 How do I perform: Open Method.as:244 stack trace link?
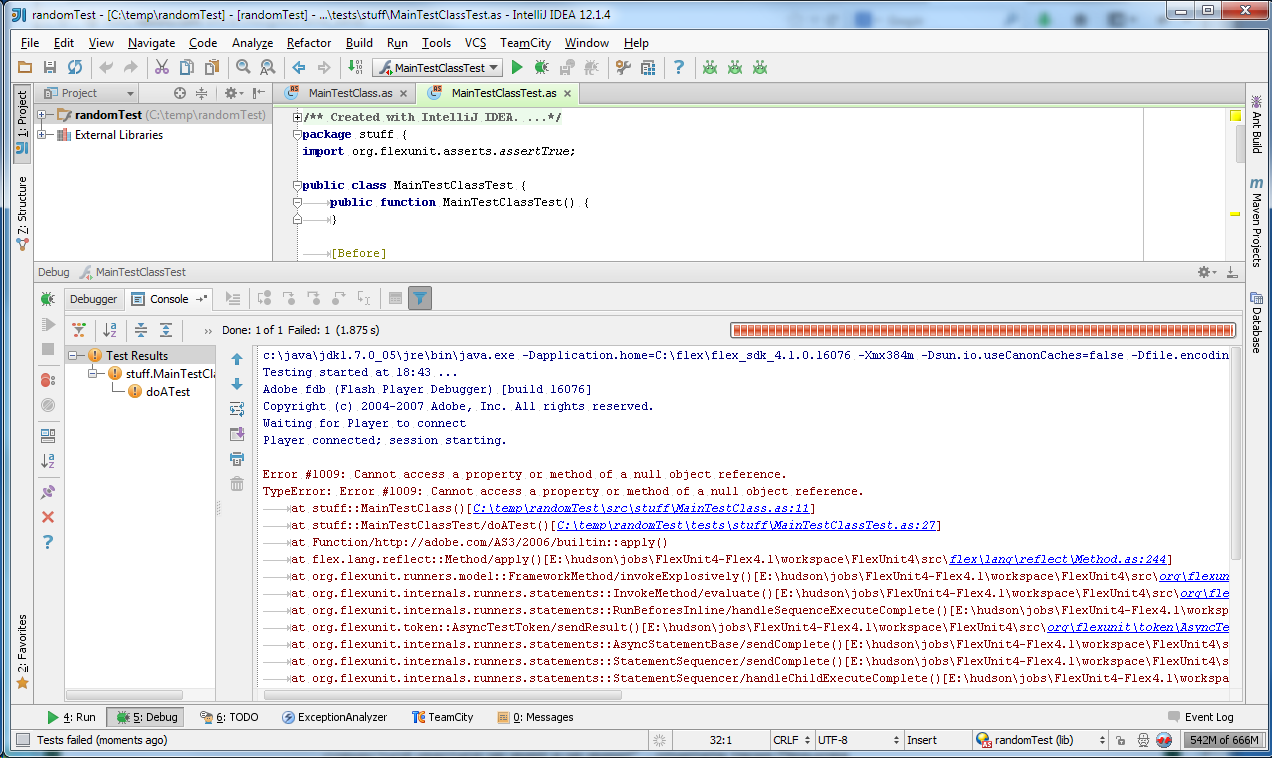(x=1059, y=559)
